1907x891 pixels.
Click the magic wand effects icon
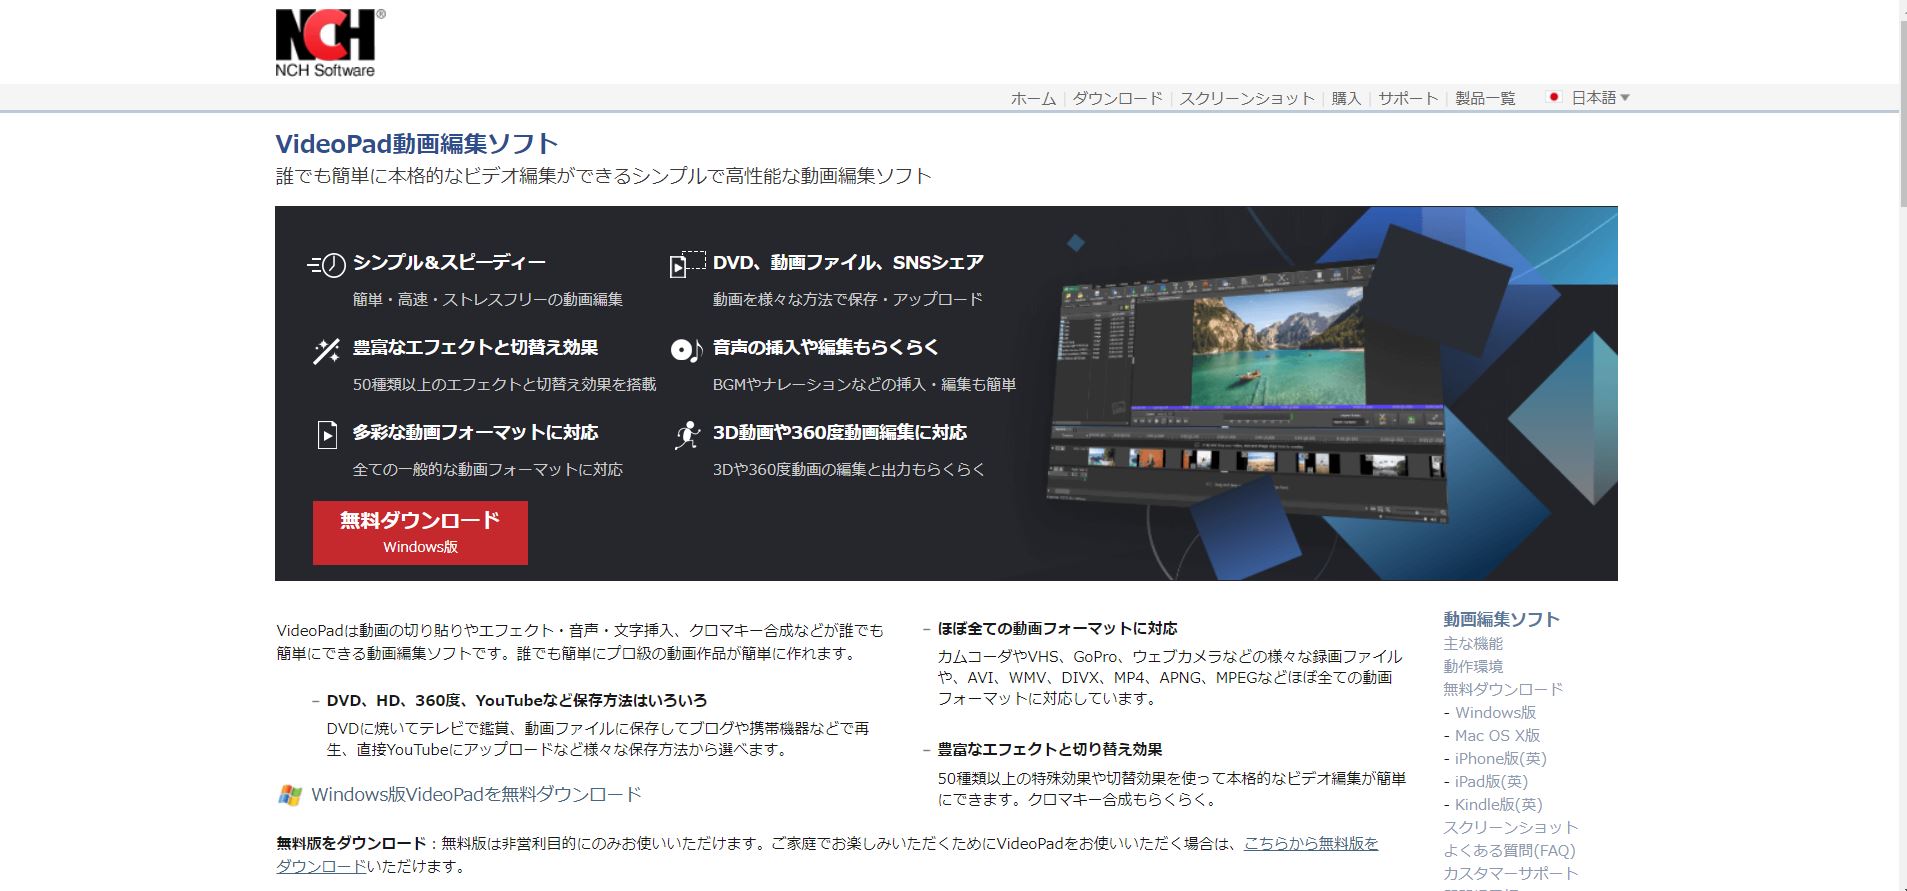pyautogui.click(x=326, y=351)
